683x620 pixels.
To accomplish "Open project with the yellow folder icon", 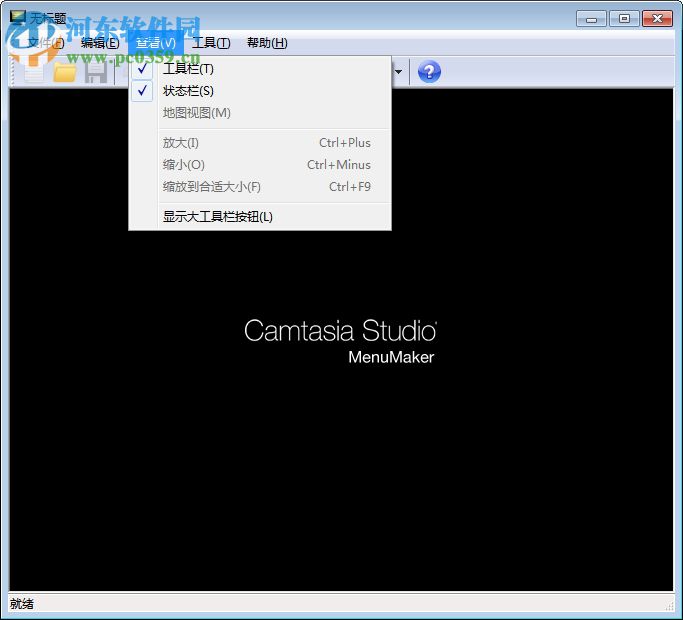I will tap(64, 72).
